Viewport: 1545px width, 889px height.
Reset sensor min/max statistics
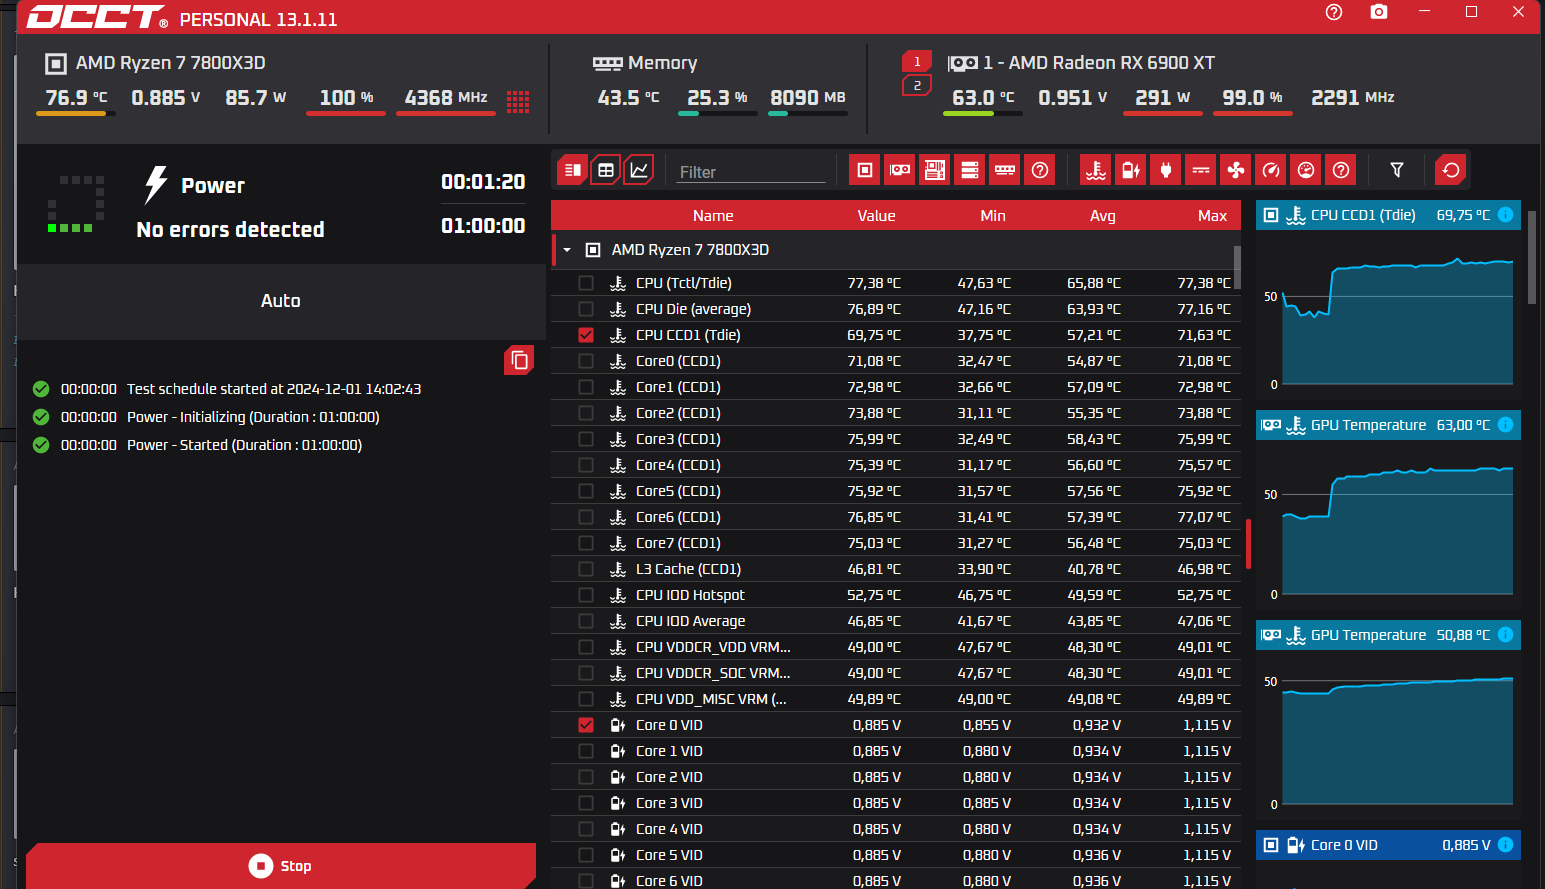point(1451,170)
